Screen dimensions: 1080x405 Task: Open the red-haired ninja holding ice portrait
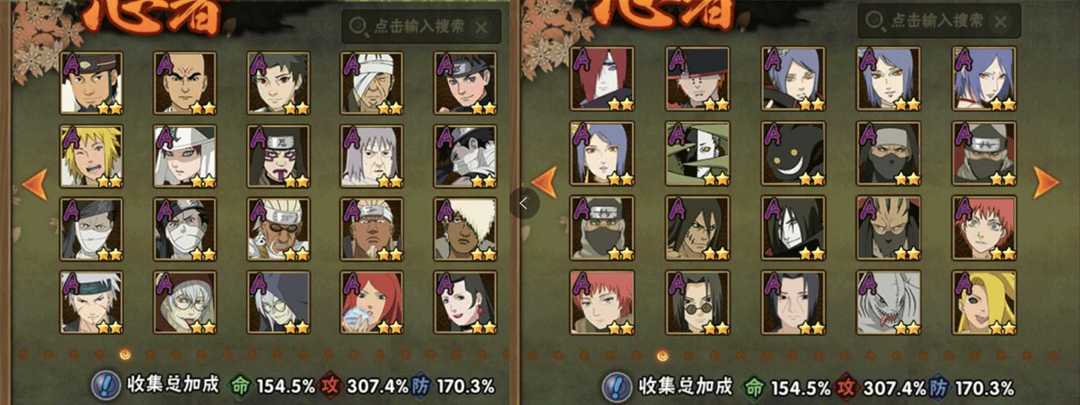tap(372, 302)
